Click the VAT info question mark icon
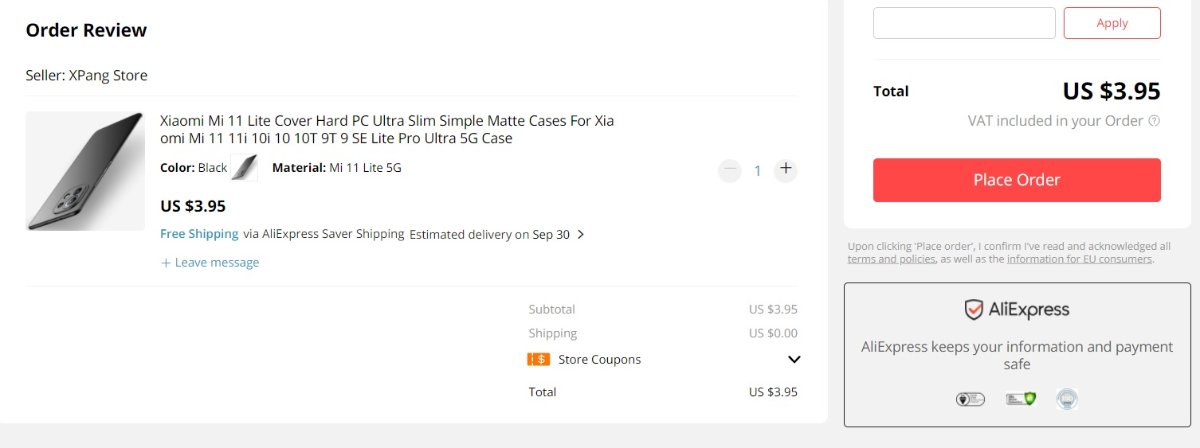The image size is (1200, 448). pyautogui.click(x=1154, y=121)
